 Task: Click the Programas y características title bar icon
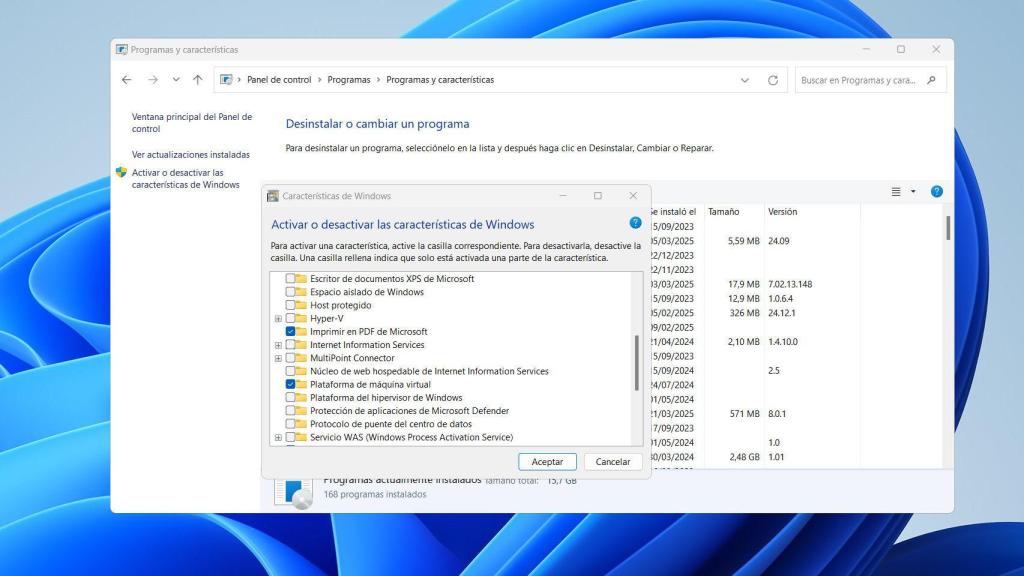(x=121, y=50)
